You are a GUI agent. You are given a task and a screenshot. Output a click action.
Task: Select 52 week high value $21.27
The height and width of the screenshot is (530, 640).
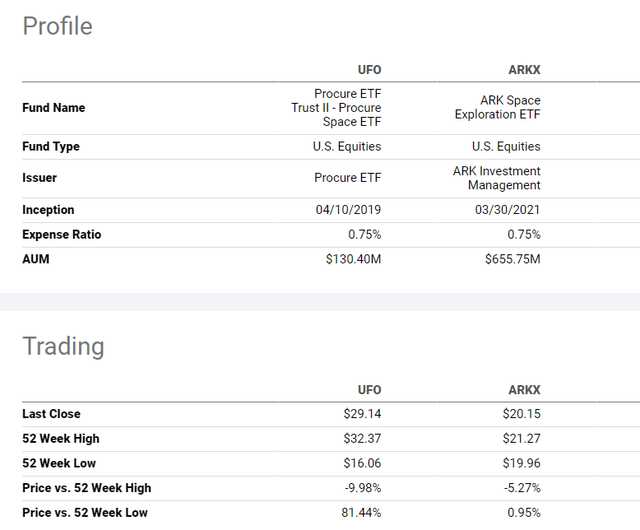[x=522, y=439]
